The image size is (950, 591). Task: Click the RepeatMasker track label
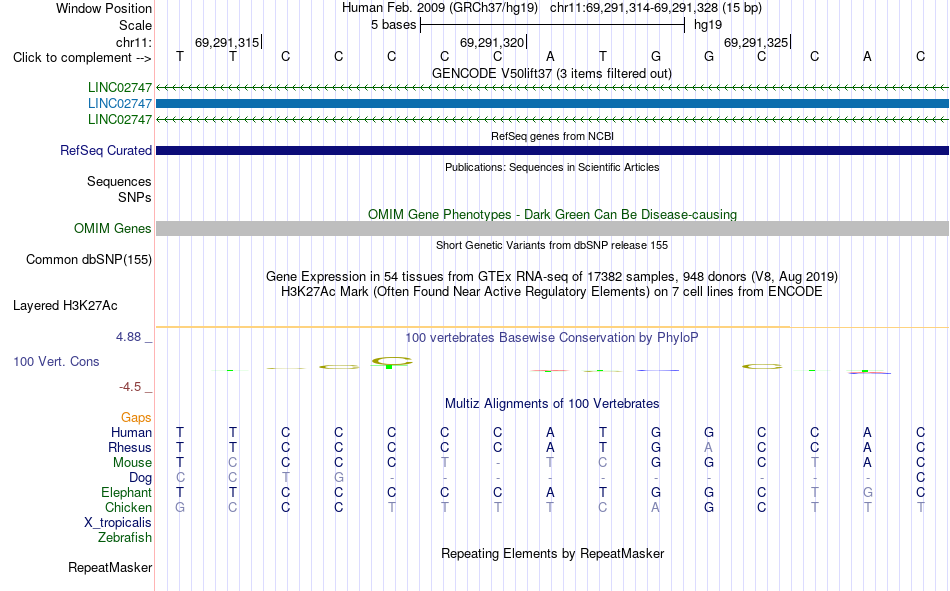(110, 568)
